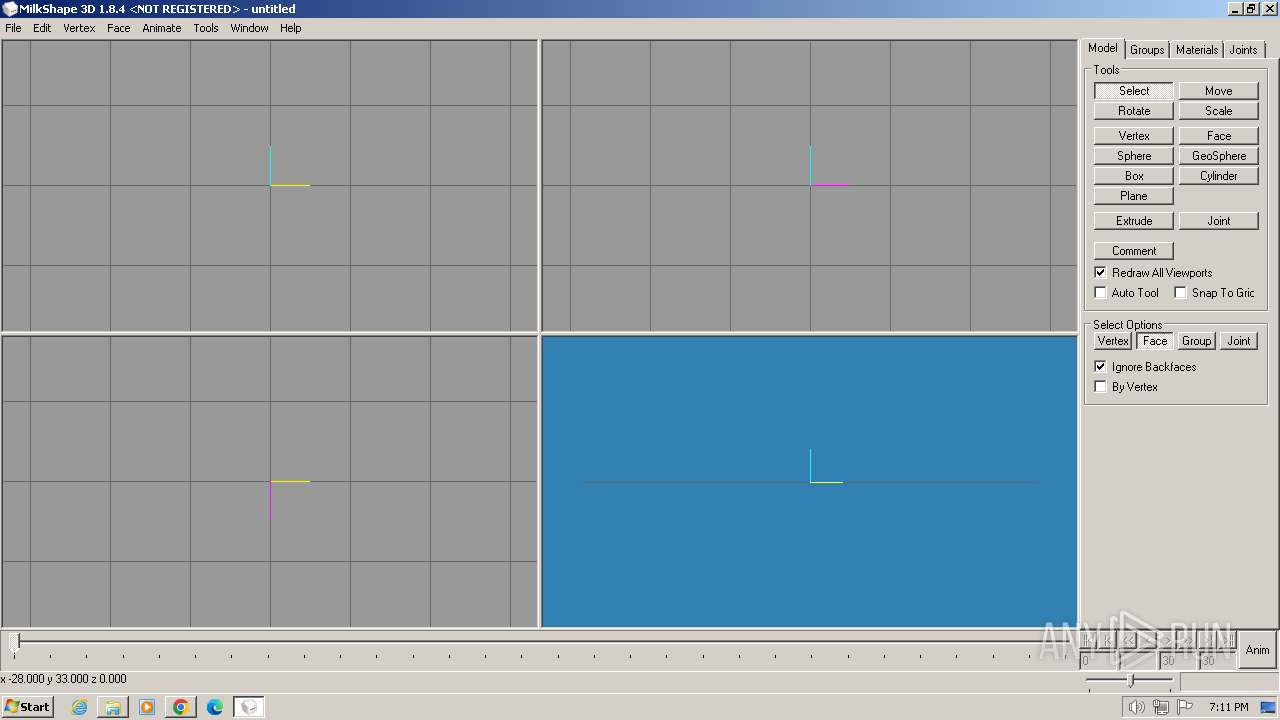The height and width of the screenshot is (720, 1280).
Task: Click the animation timeline slider thumb
Action: 15,641
